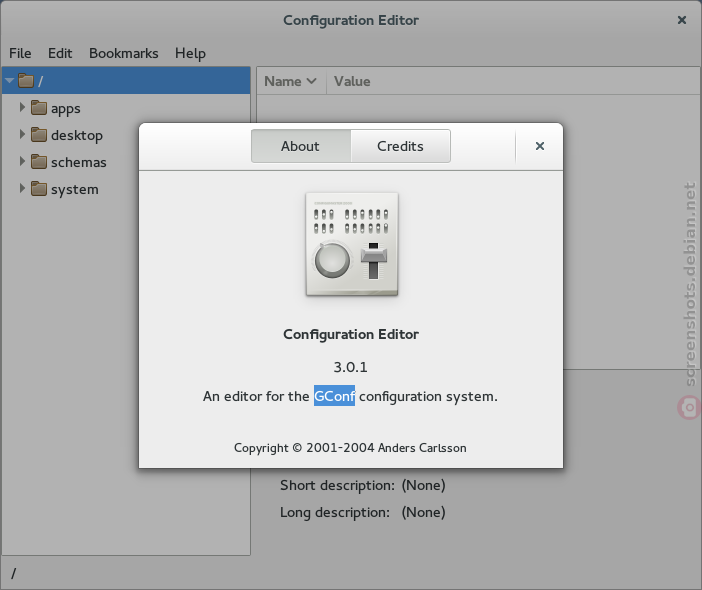Select the About tab
Image resolution: width=702 pixels, height=590 pixels.
click(x=300, y=146)
